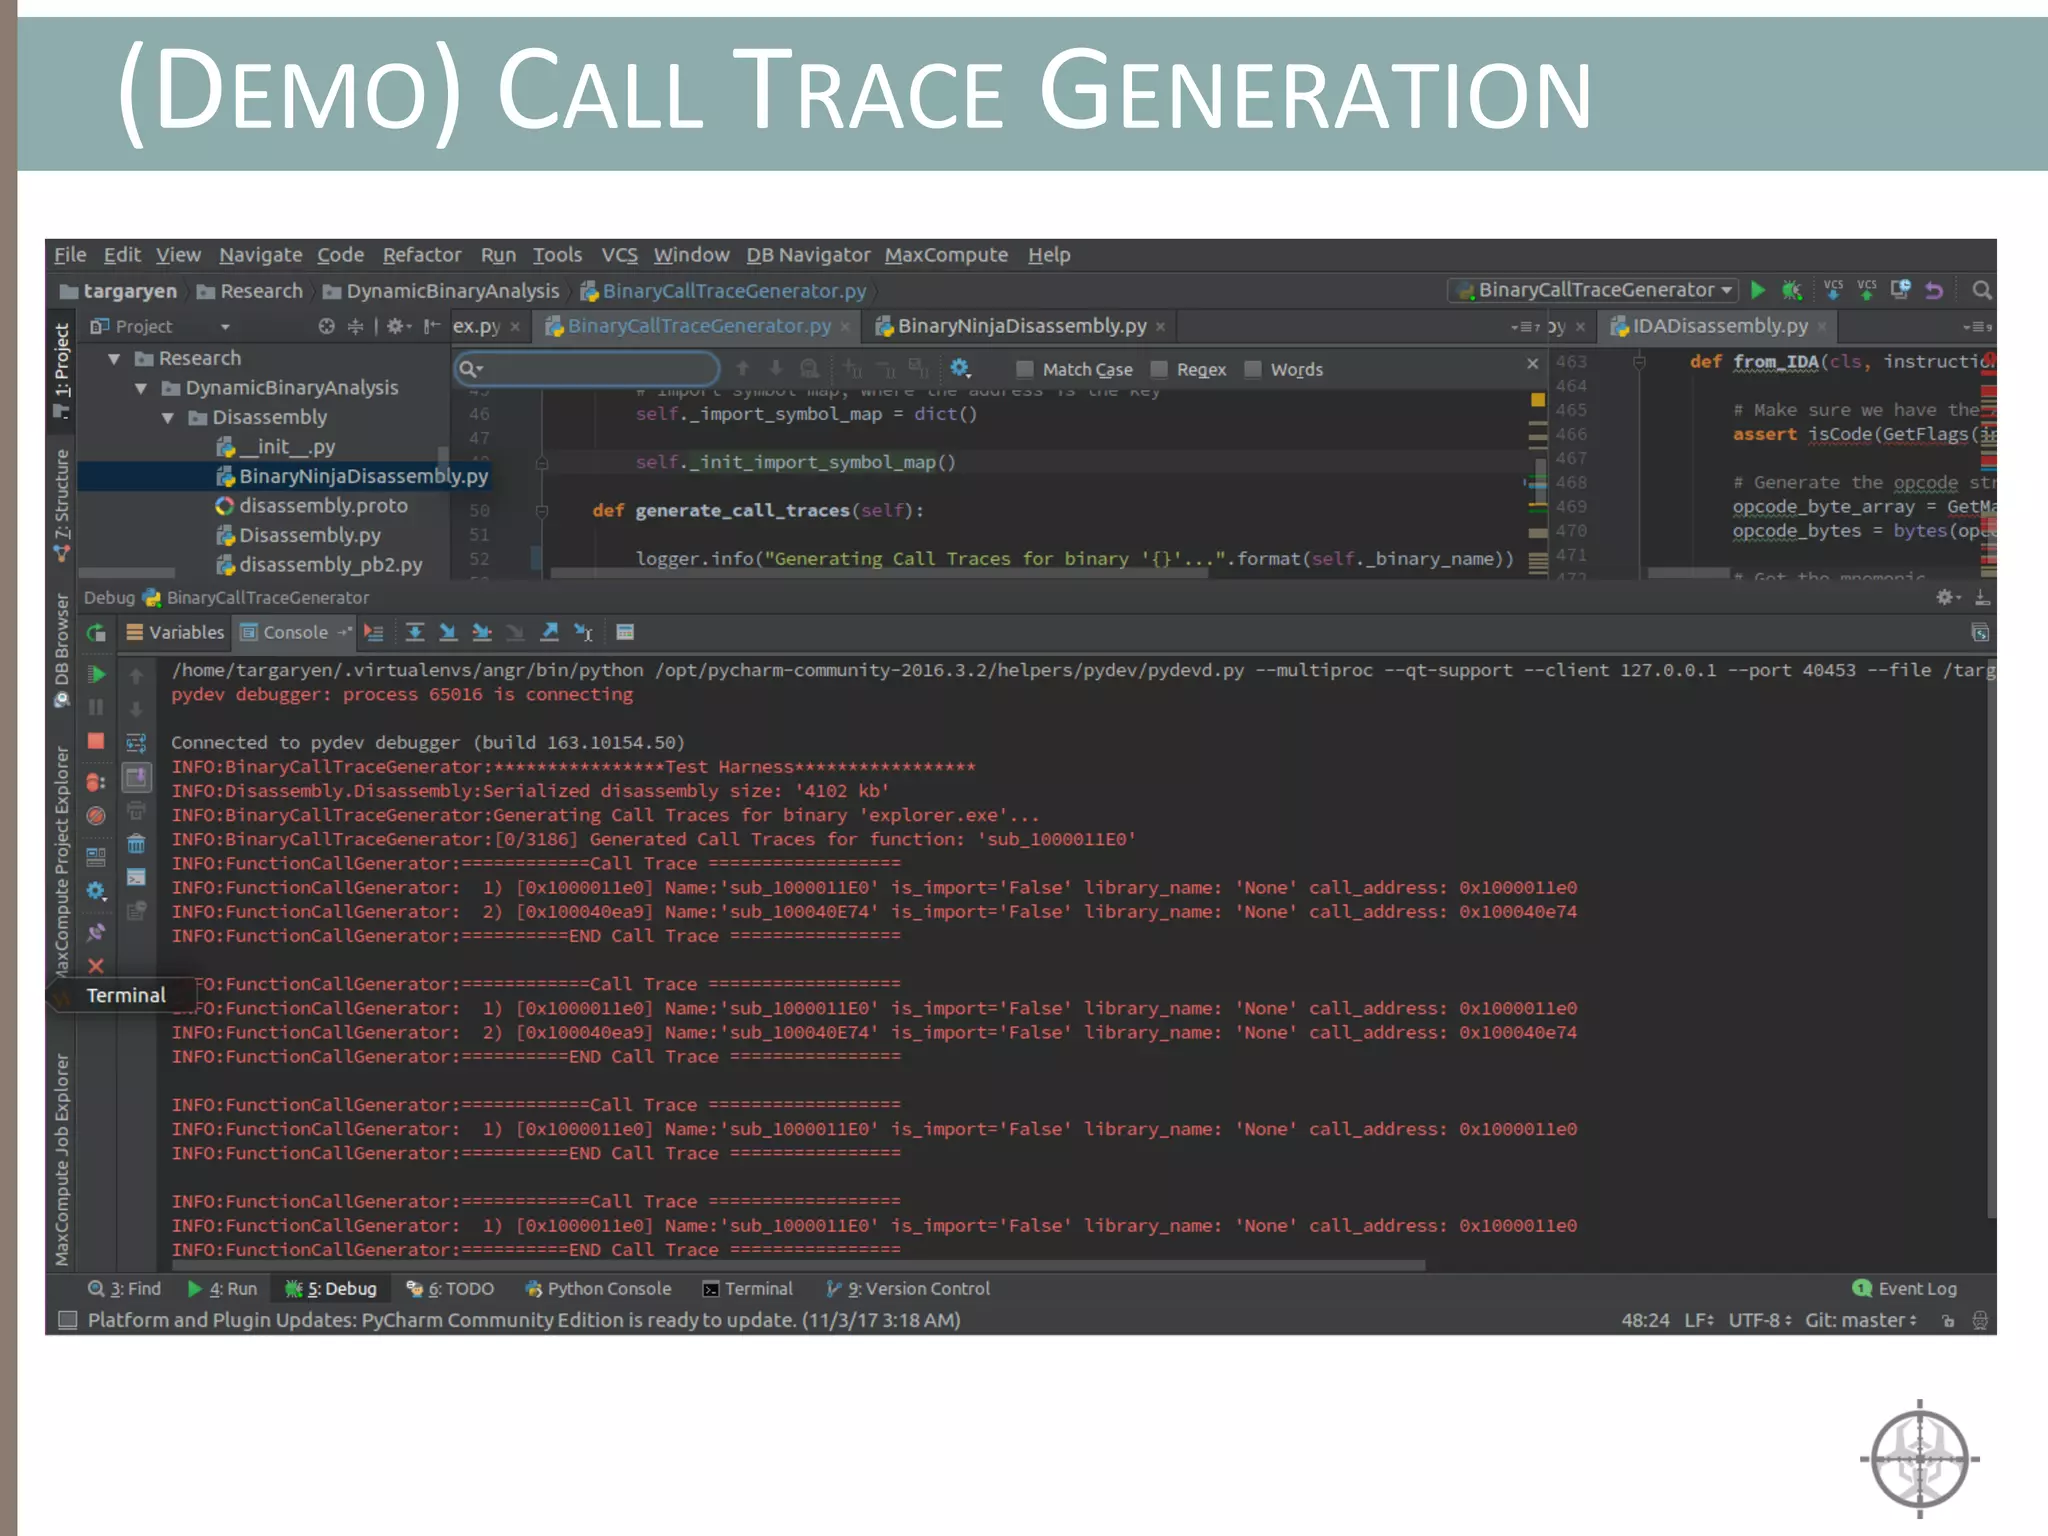
Task: Show execution point icon
Action: pos(374,632)
